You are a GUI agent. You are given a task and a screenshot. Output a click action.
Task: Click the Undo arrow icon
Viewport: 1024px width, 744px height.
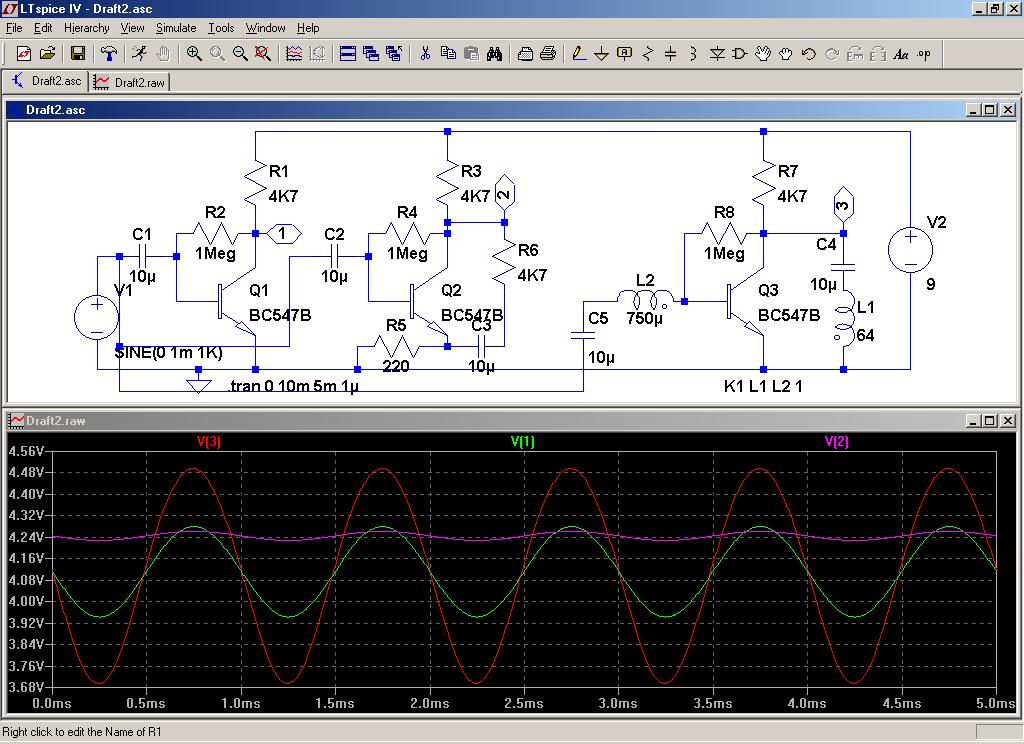click(x=808, y=54)
